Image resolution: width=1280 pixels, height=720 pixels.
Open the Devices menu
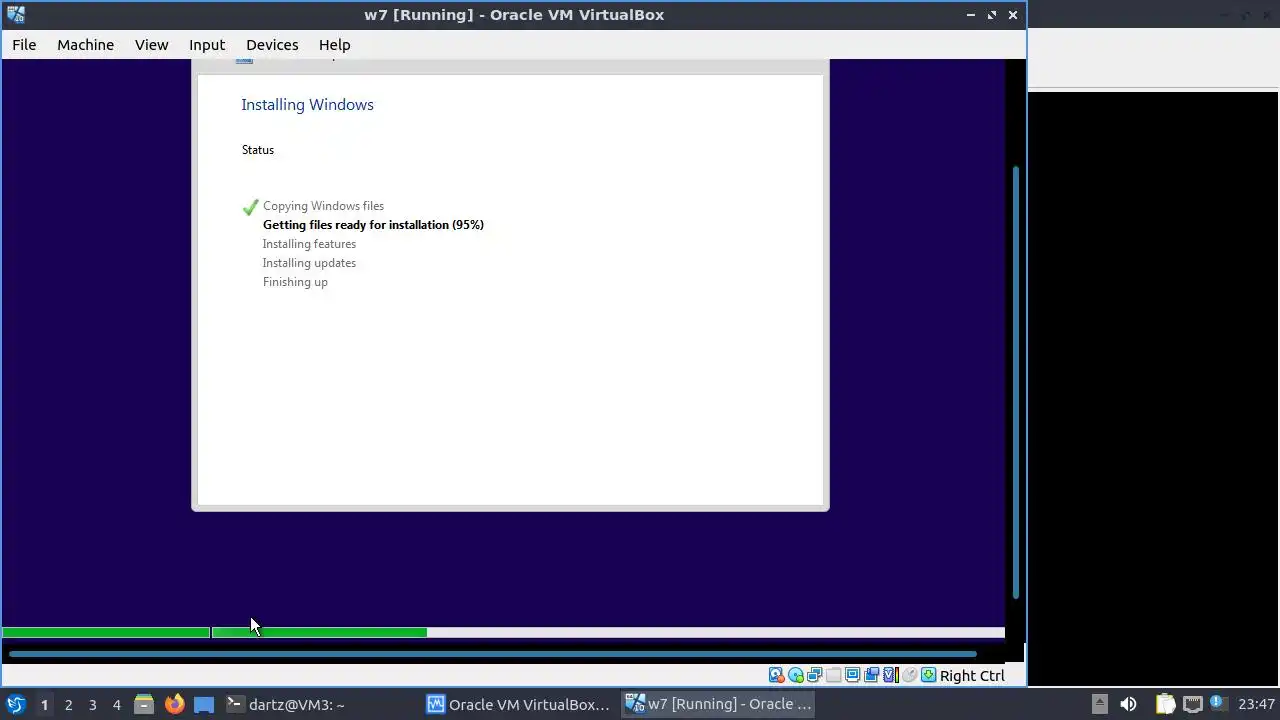point(272,45)
